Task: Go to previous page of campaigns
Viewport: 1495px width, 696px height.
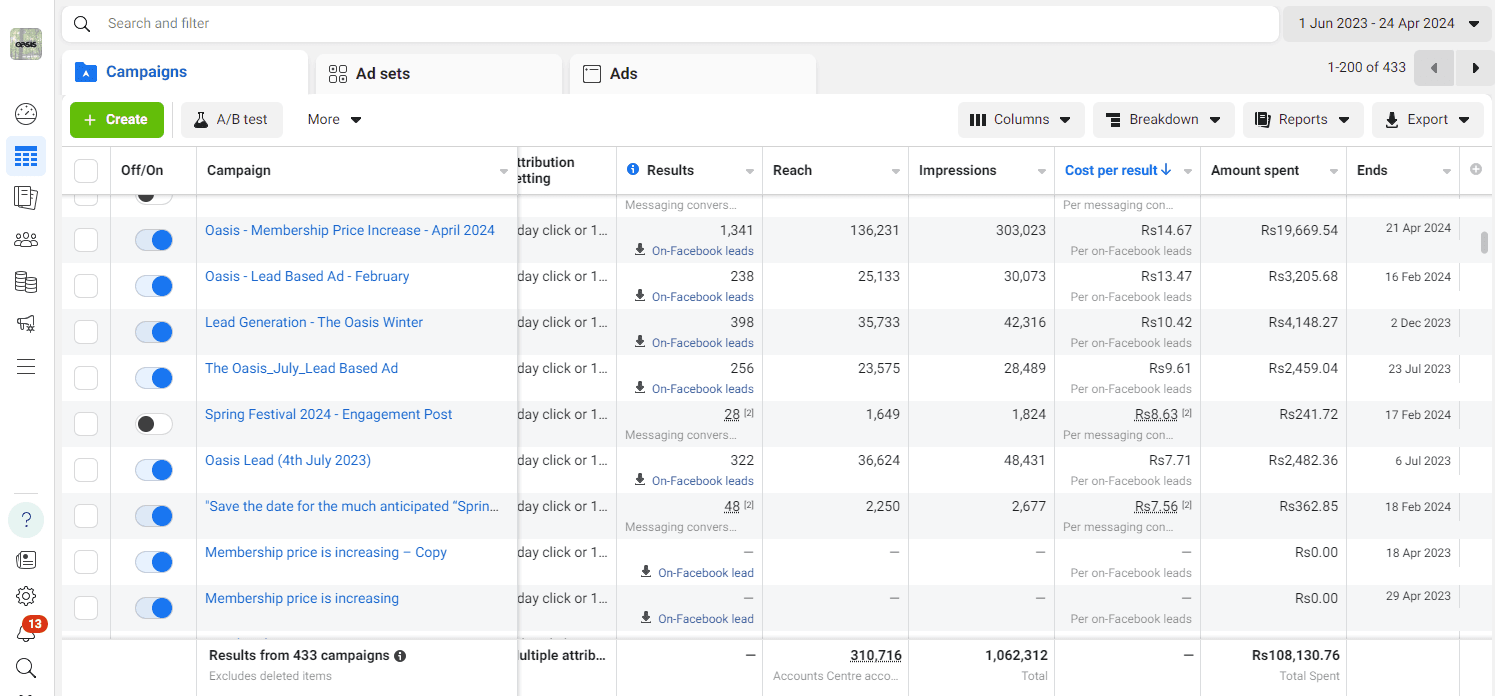Action: point(1435,68)
